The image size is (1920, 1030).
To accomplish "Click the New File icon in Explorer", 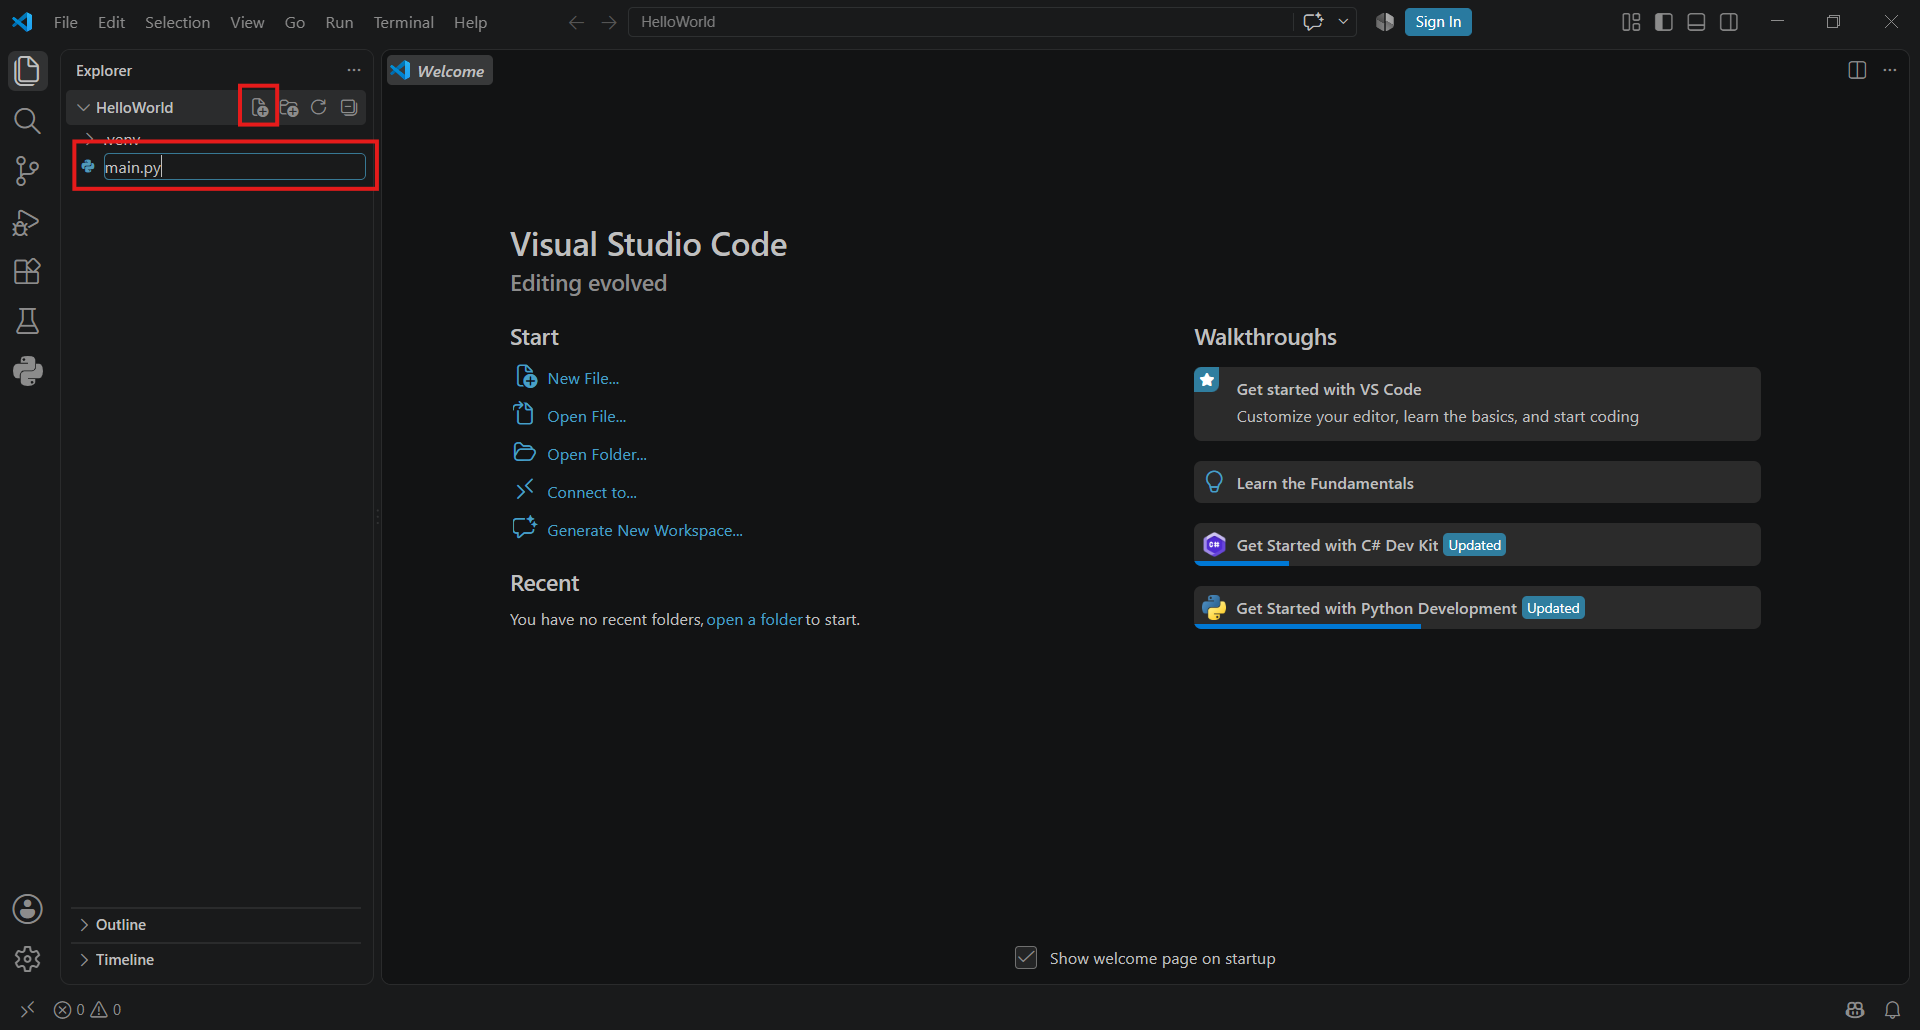I will 259,107.
